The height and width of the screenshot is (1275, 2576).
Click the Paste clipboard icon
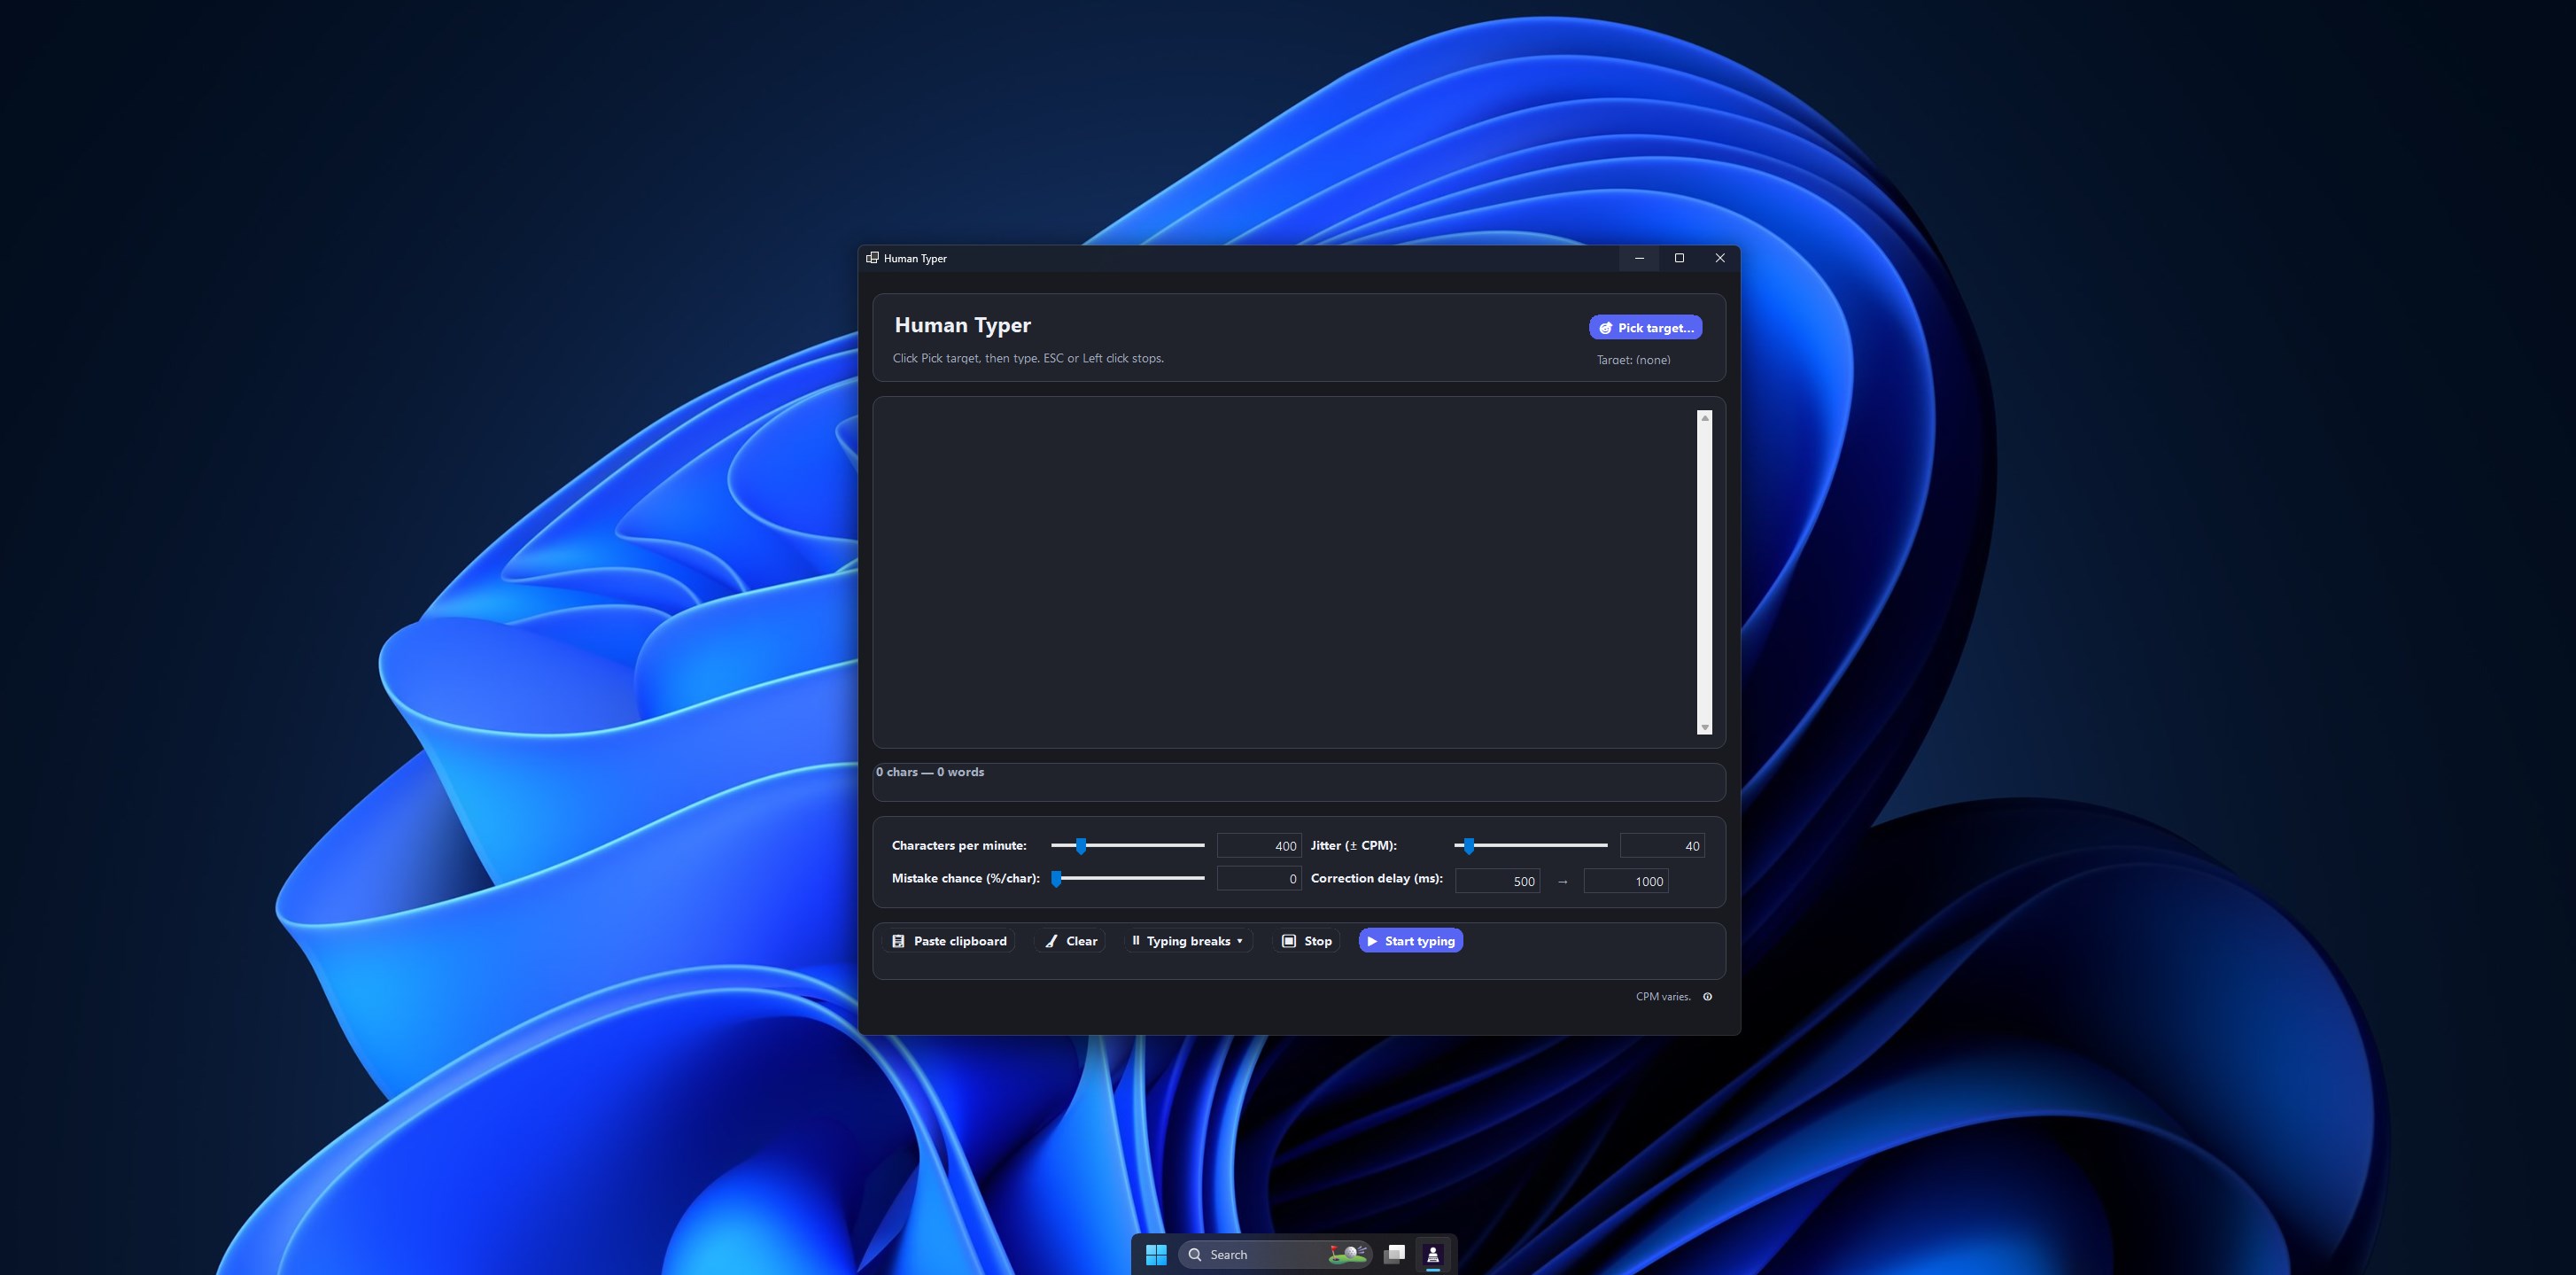899,941
